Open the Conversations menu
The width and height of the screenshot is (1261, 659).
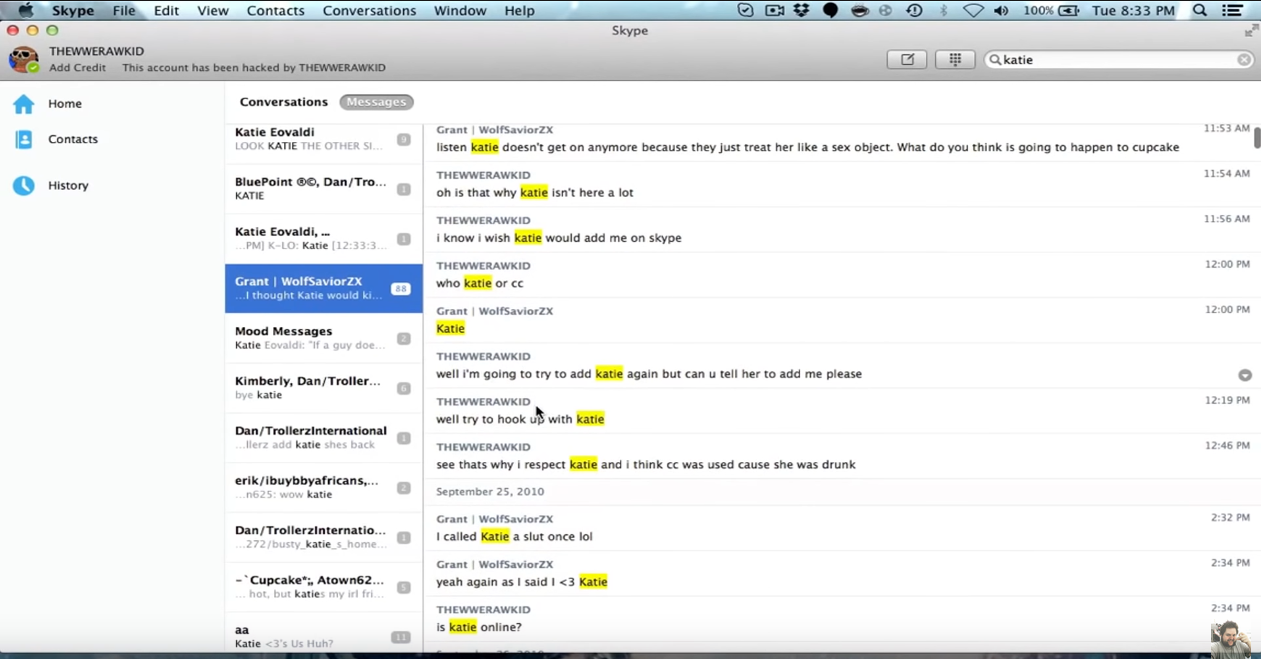point(369,10)
